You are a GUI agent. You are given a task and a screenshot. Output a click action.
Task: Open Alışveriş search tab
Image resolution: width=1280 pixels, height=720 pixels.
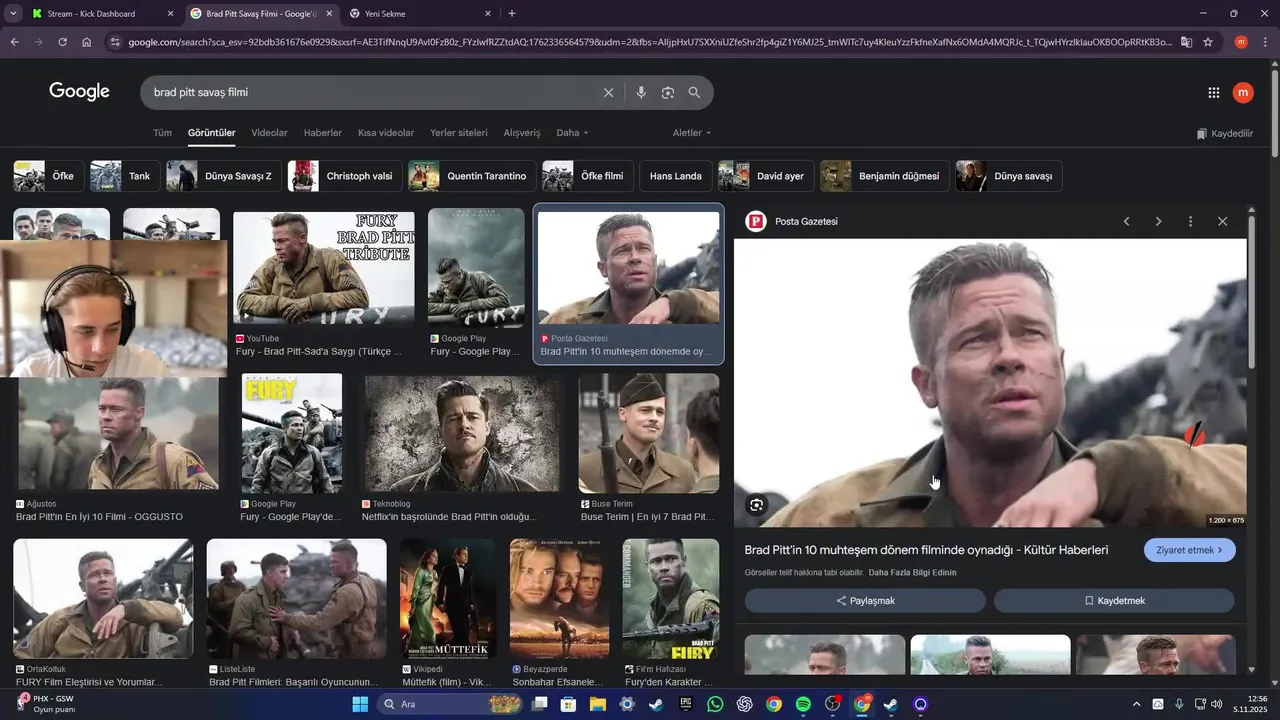[522, 133]
